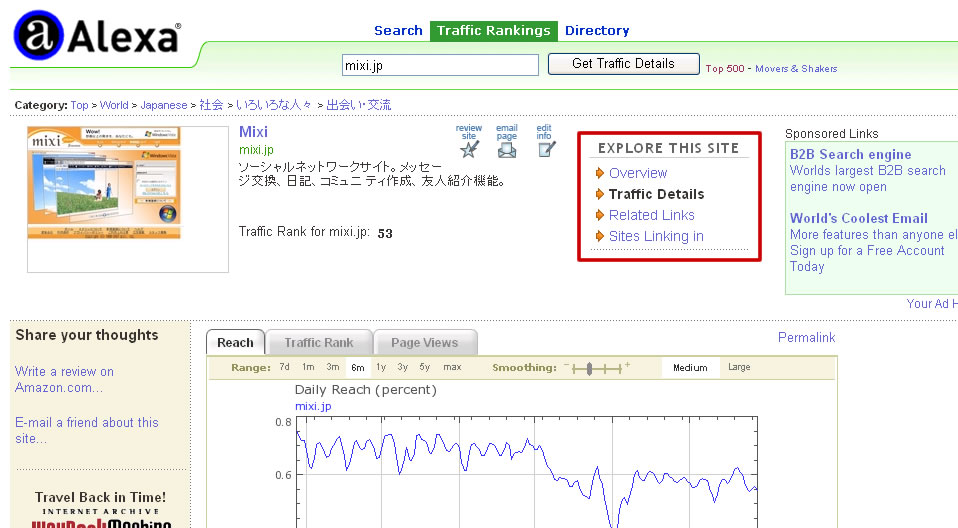Open the Movers & Shakers link

796,69
